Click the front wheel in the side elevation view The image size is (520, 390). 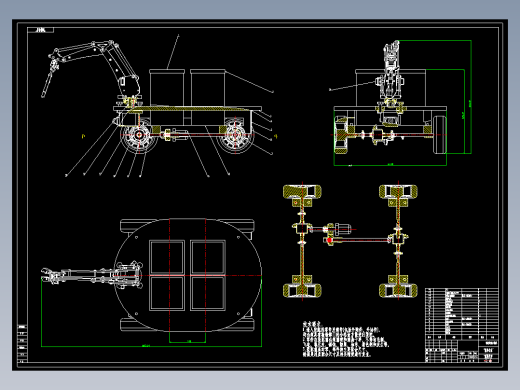(x=139, y=135)
